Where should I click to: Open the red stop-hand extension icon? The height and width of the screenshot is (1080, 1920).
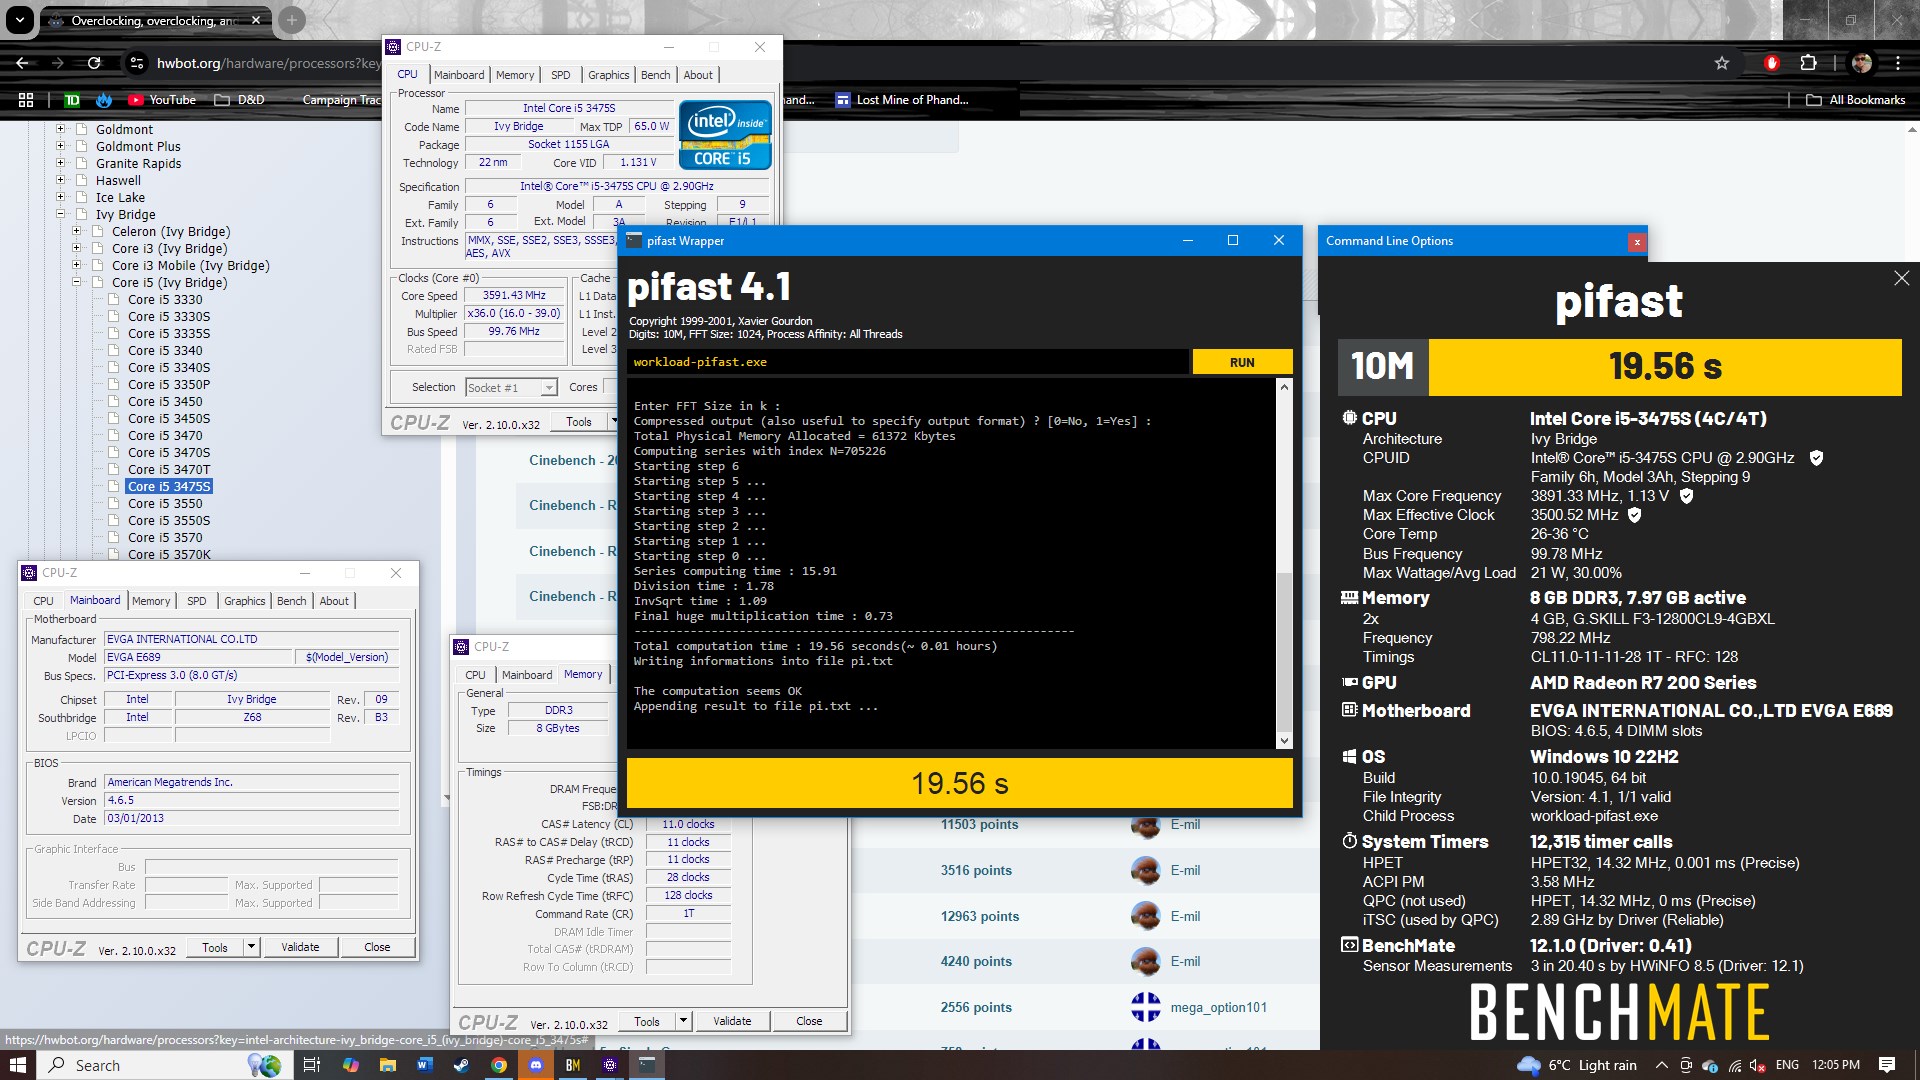(x=1772, y=63)
